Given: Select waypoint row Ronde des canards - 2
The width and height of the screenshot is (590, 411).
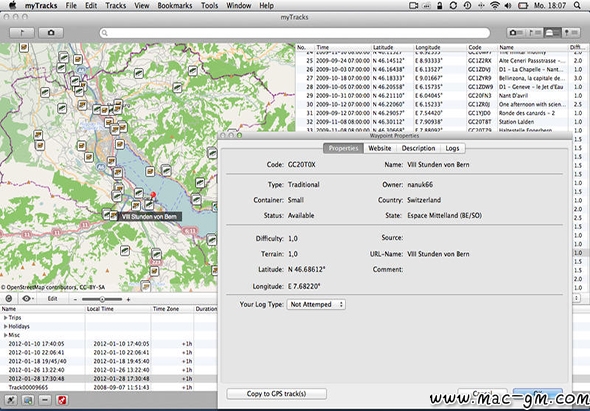Looking at the screenshot, I should tap(442, 113).
